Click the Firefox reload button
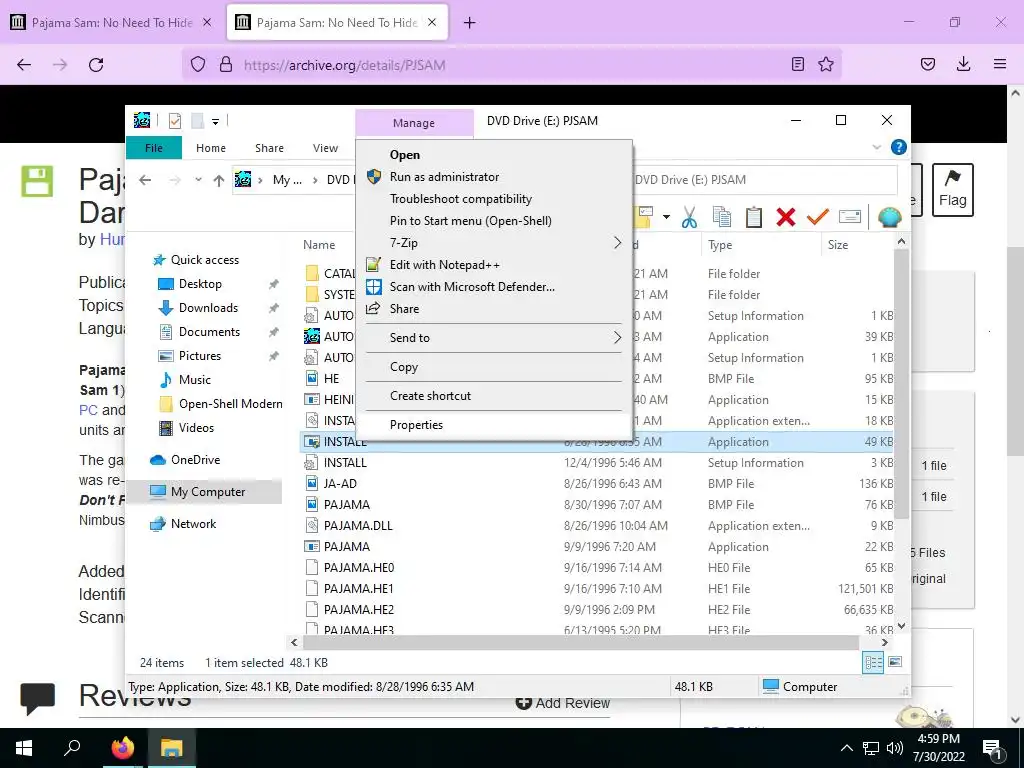 point(96,65)
